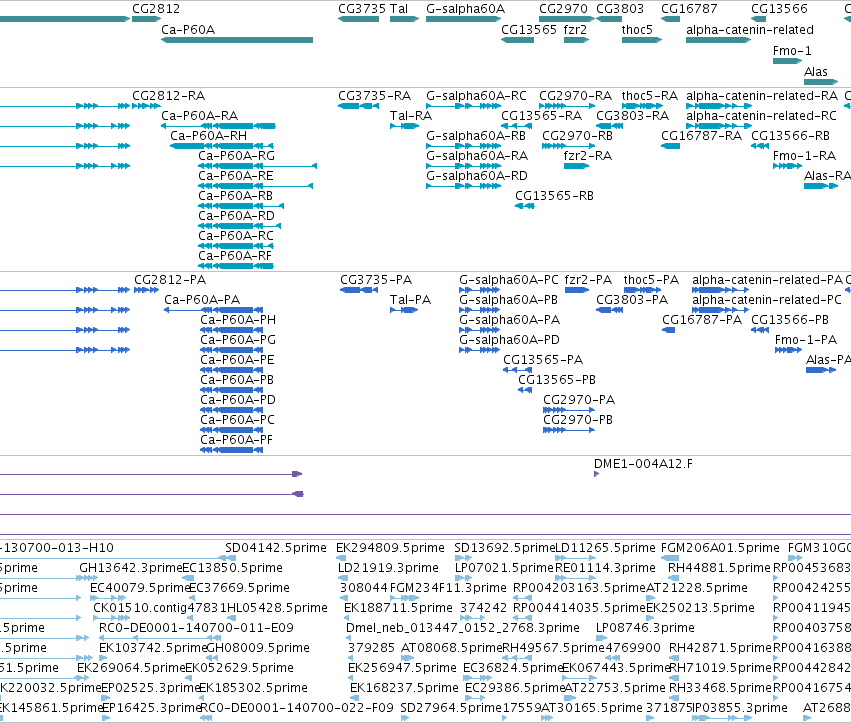Click the alpha-catenin-related-PA protein label
This screenshot has width=851, height=723.
(x=767, y=280)
